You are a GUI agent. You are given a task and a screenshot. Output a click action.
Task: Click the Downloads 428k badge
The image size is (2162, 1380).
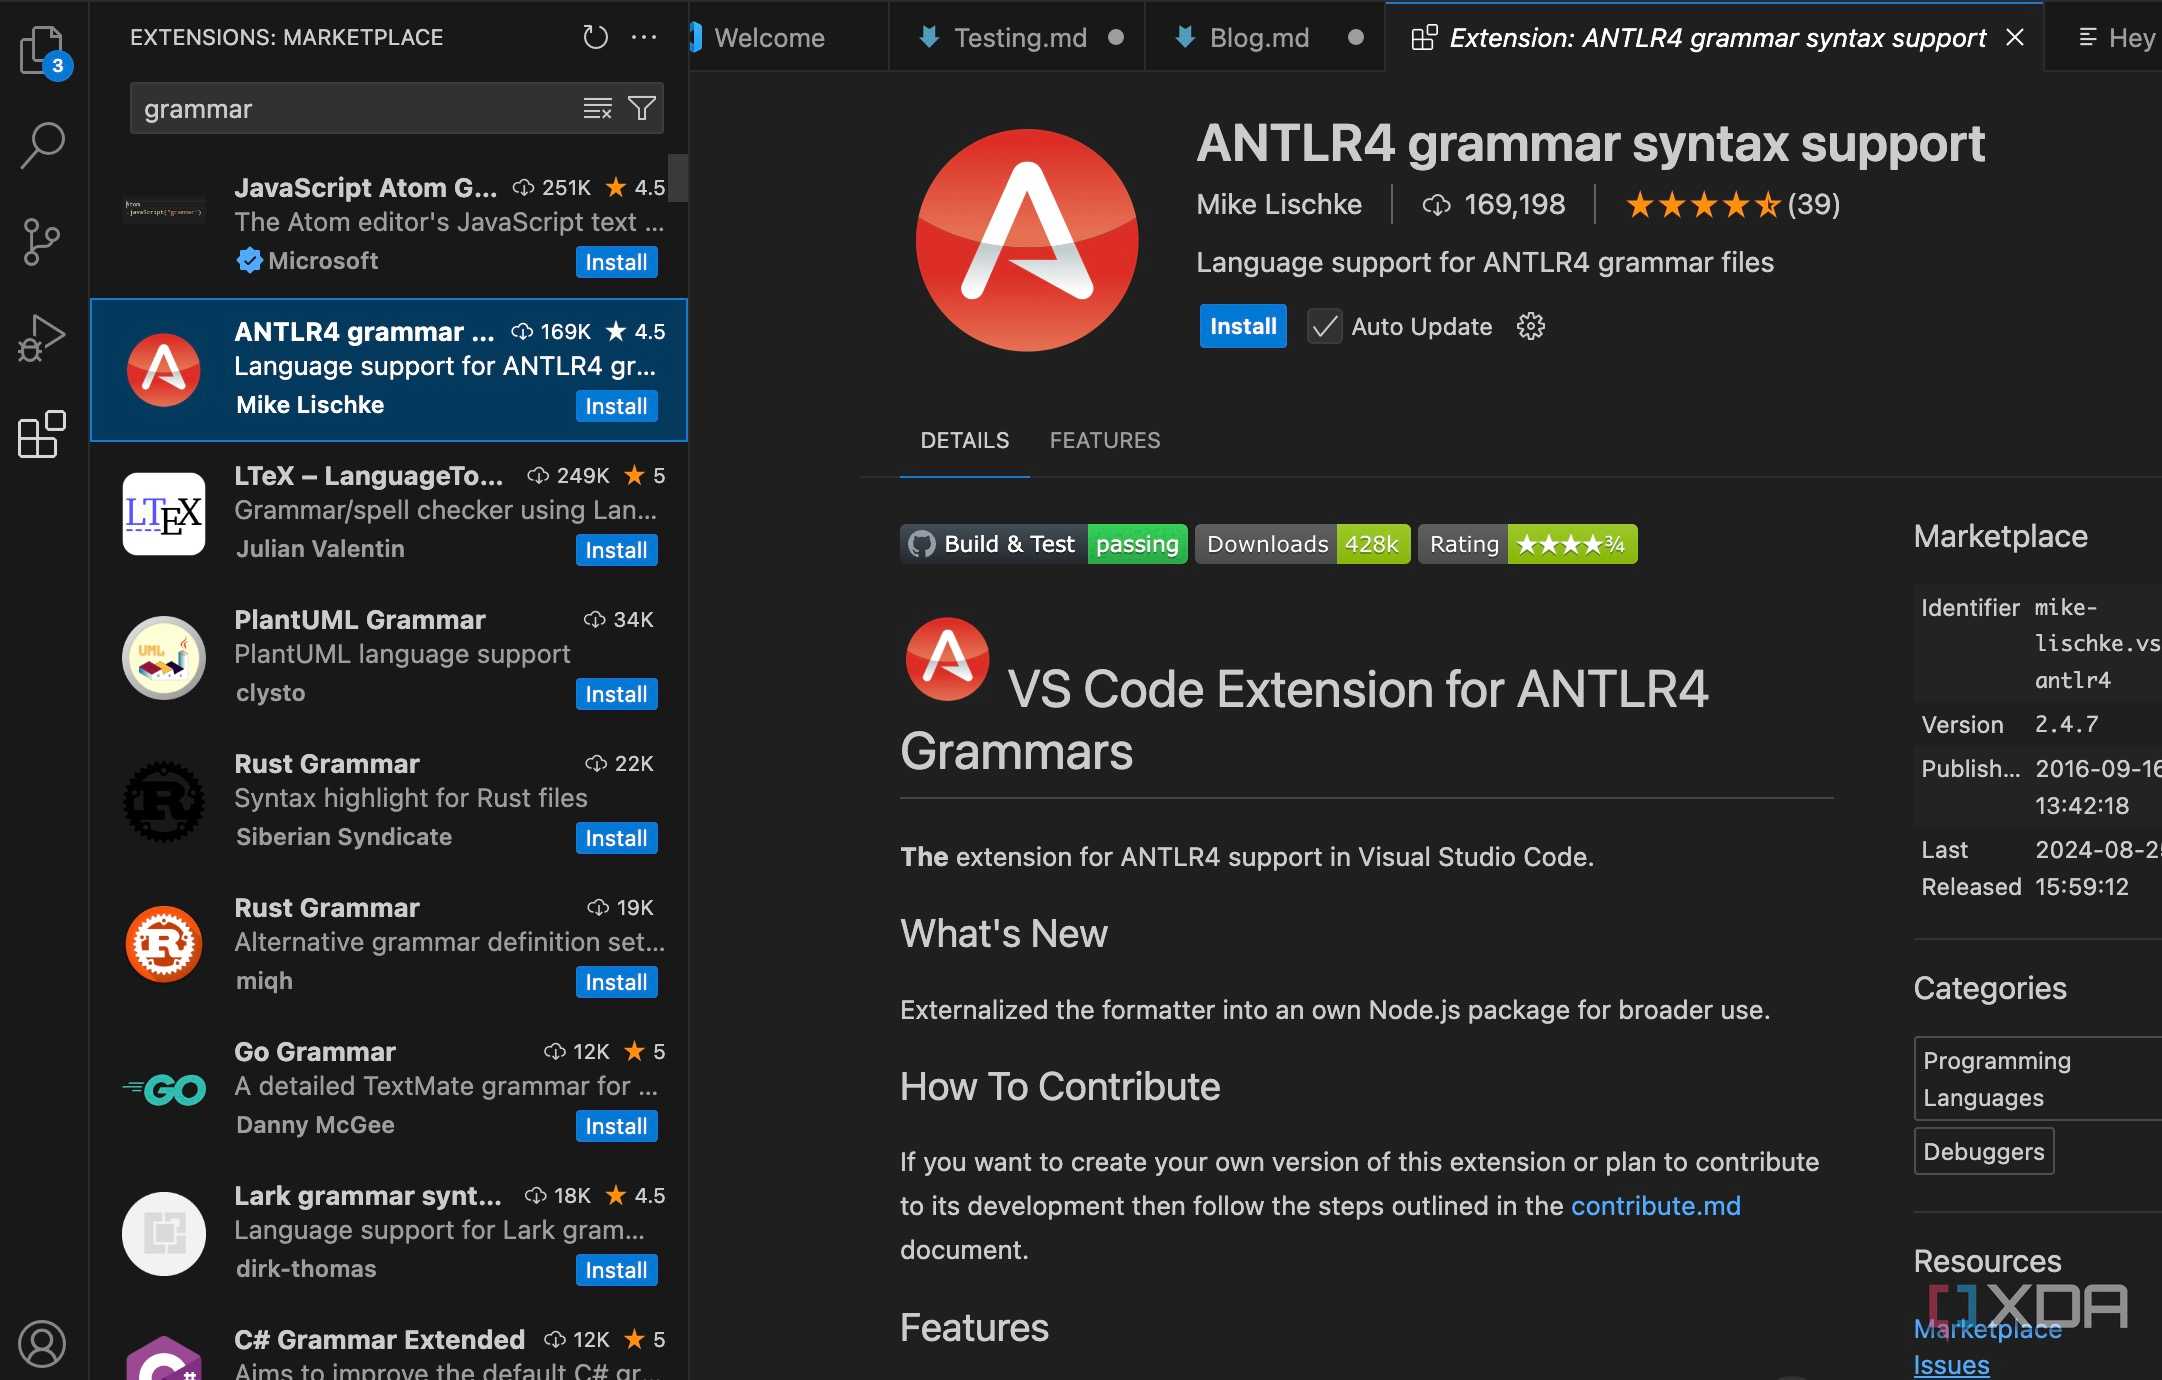(x=1303, y=544)
